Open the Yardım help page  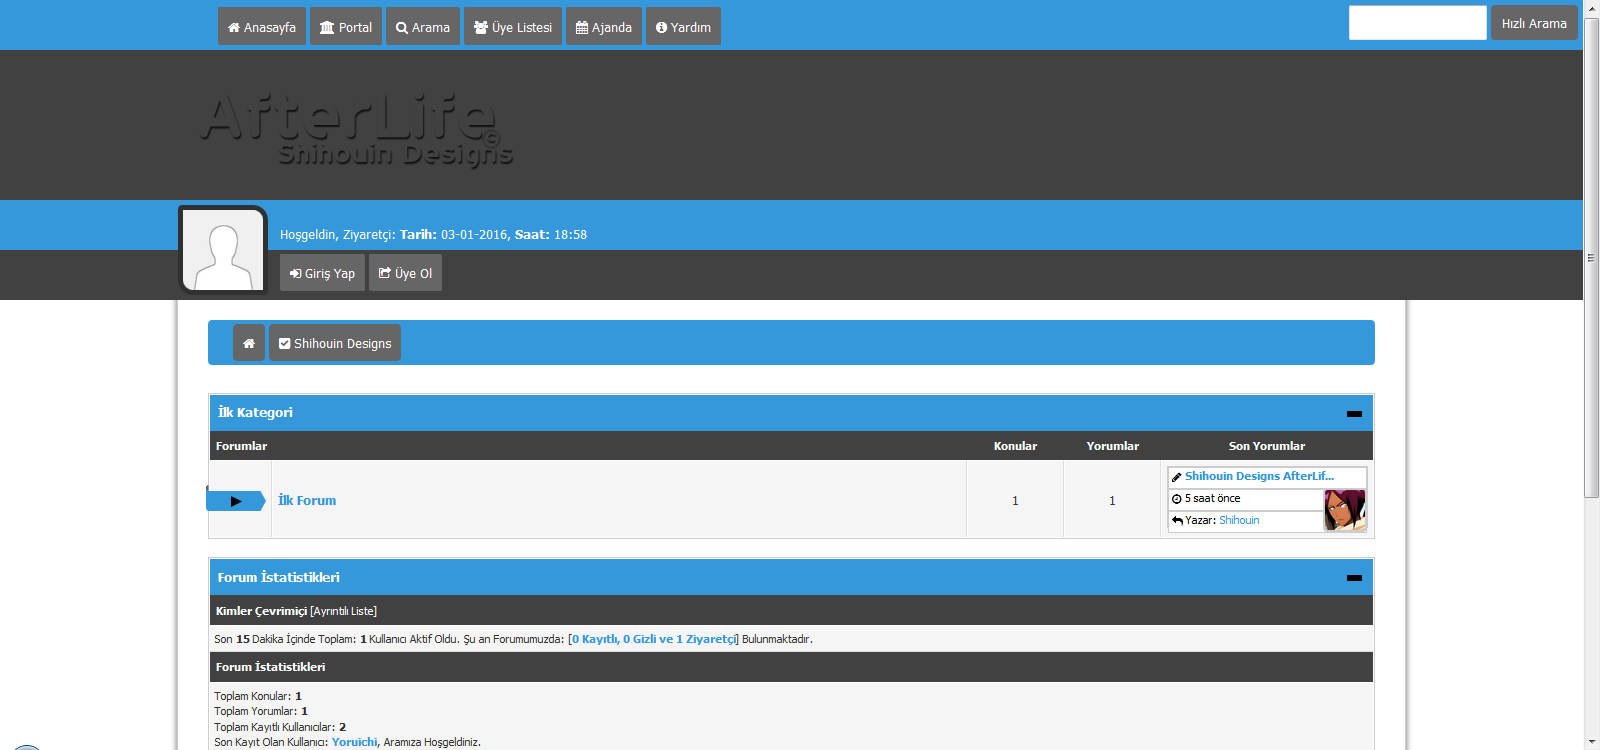click(x=683, y=27)
